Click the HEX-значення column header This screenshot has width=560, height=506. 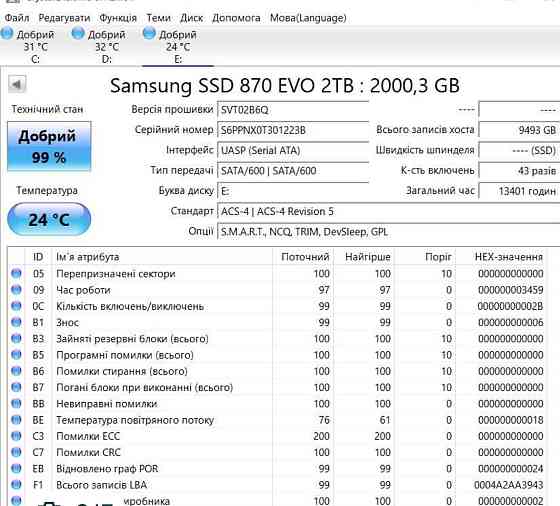pos(501,257)
